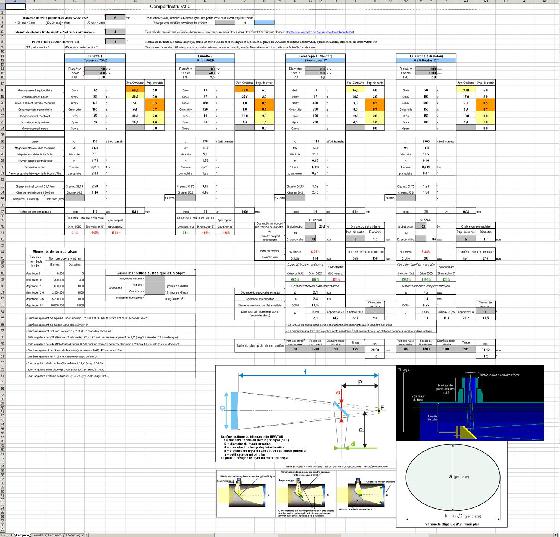Select the outlined active cell at top-left
The image size is (560, 537).
tap(15, 6)
